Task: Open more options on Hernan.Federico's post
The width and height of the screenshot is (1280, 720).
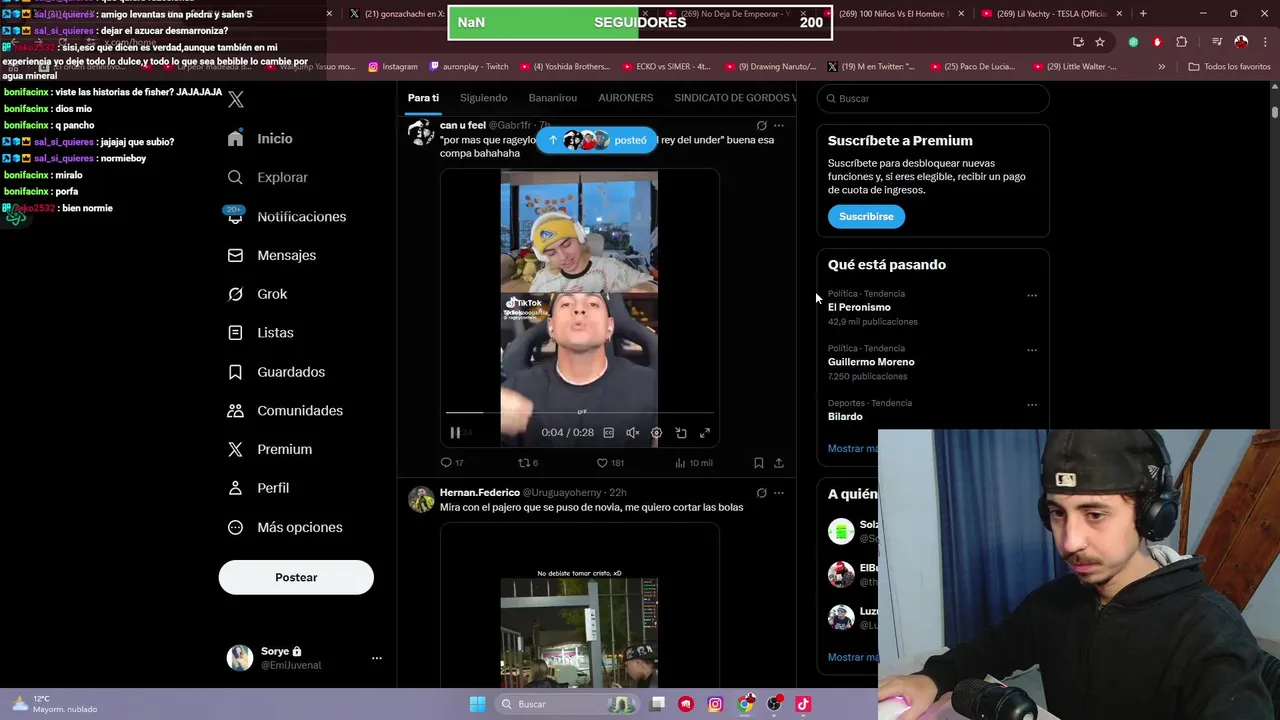Action: [x=779, y=493]
